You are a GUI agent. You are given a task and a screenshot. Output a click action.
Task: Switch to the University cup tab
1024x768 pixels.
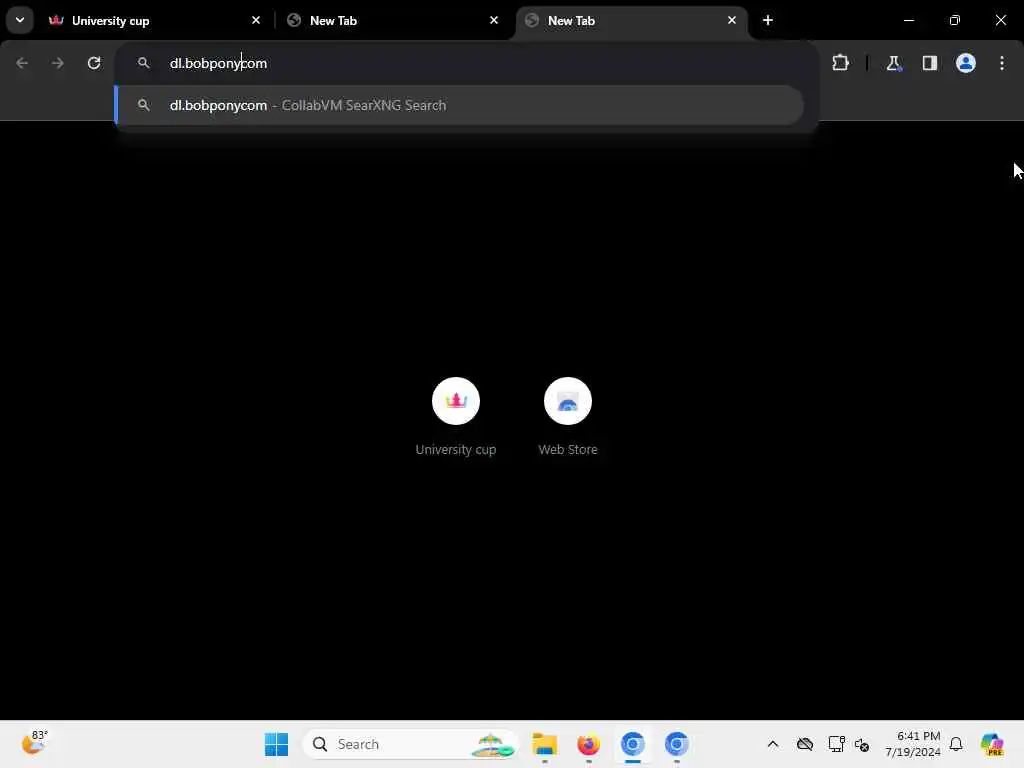(x=154, y=20)
